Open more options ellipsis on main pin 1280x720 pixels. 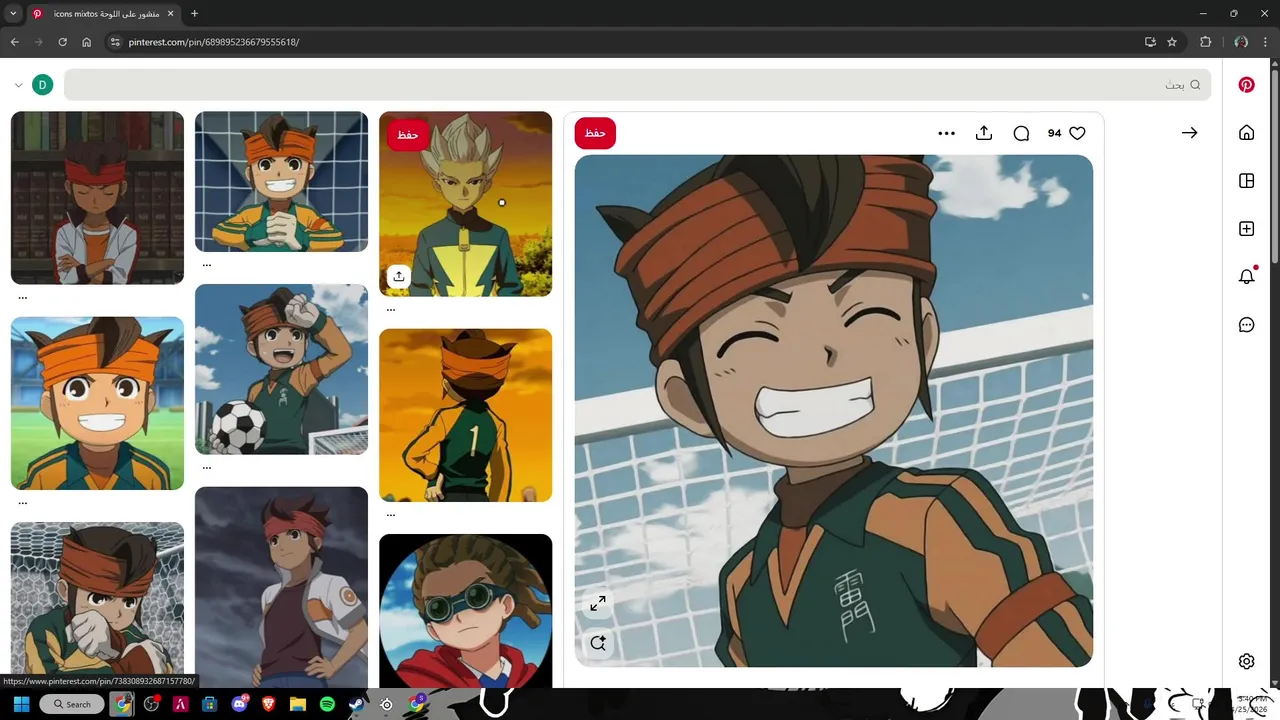(946, 133)
